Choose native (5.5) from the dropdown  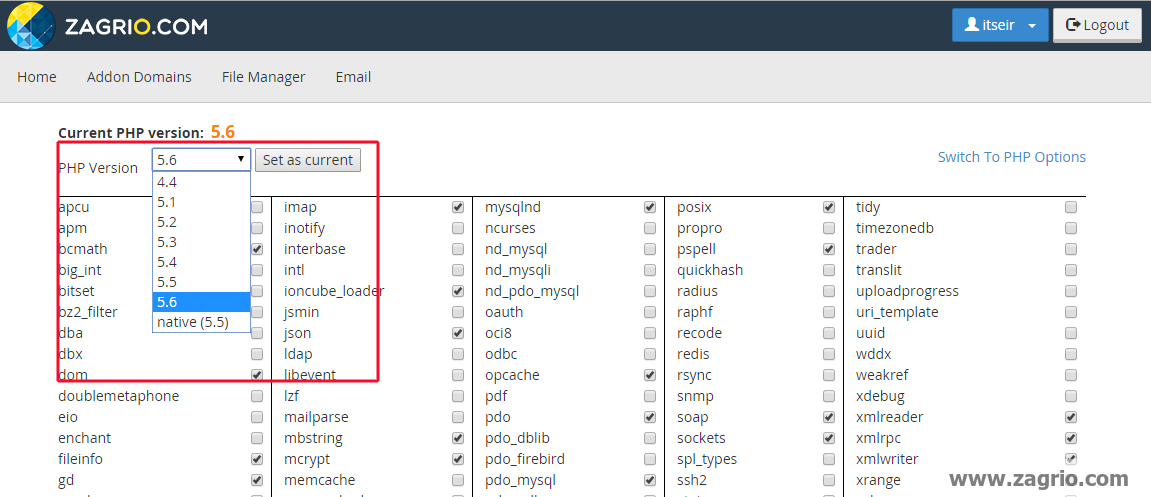[201, 322]
